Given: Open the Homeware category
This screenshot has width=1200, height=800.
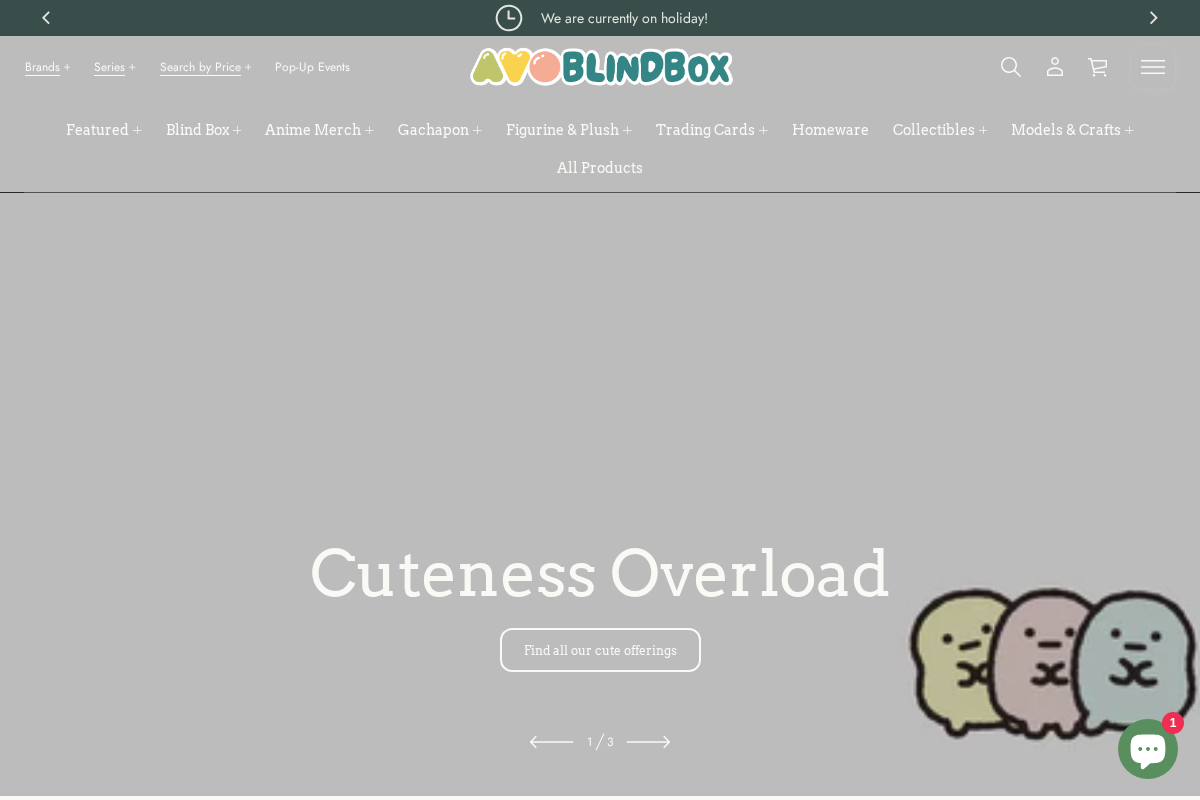Looking at the screenshot, I should point(830,130).
